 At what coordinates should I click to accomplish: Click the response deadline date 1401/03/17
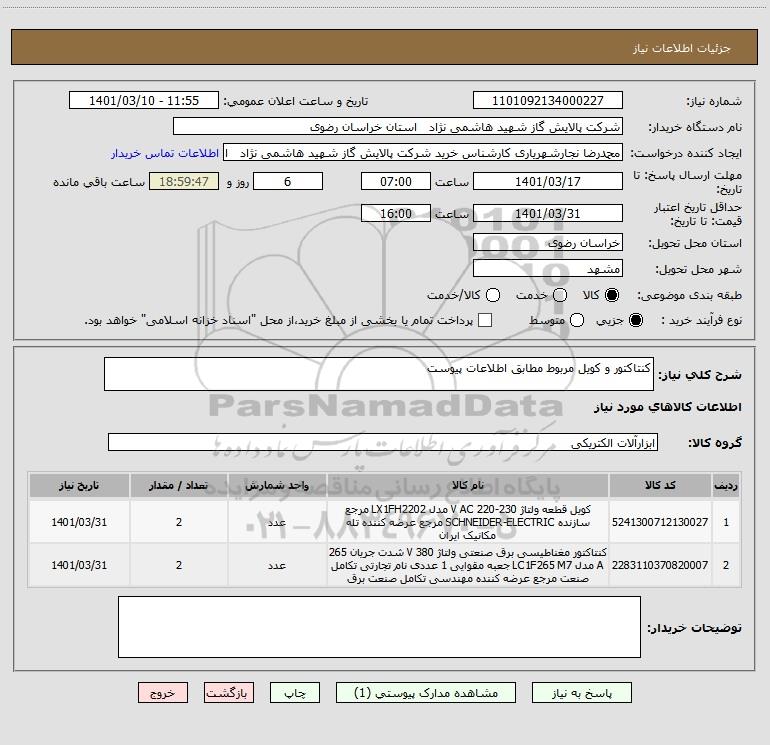pos(548,181)
